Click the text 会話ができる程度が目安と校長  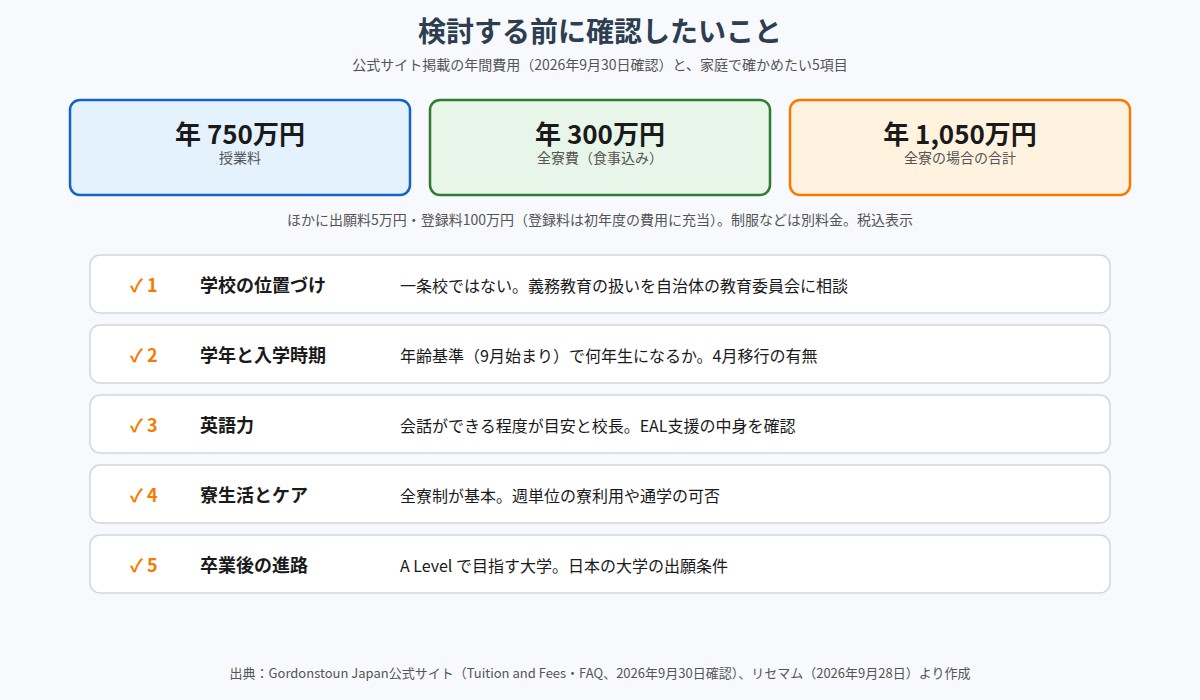[512, 426]
